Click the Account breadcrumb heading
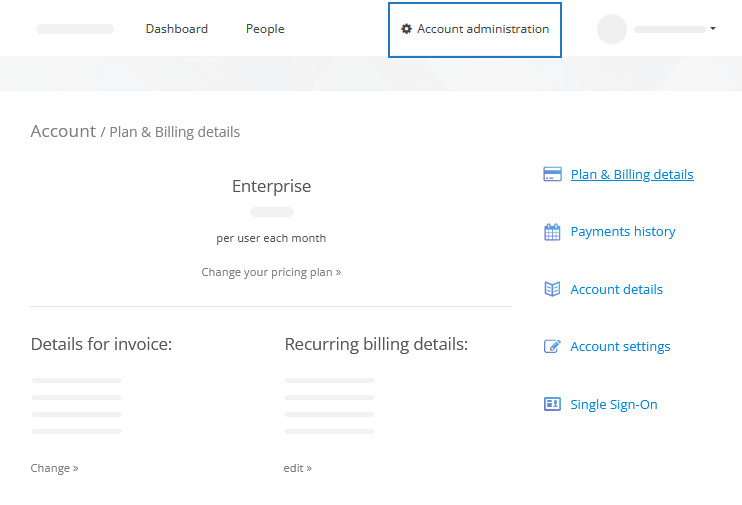This screenshot has height=505, width=742. (x=63, y=131)
